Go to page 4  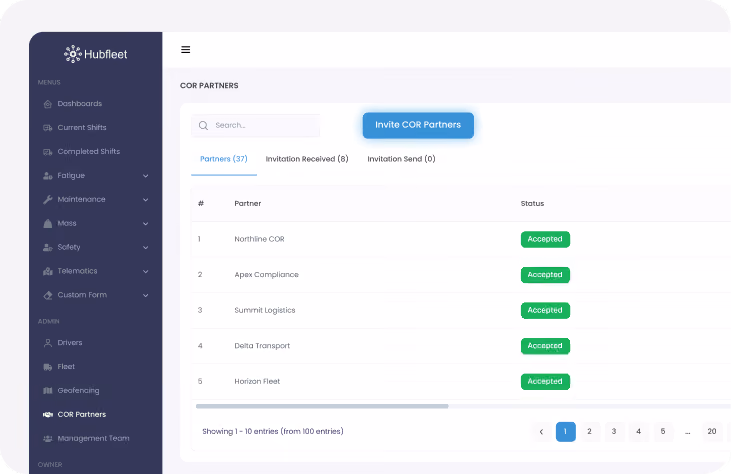pos(639,432)
